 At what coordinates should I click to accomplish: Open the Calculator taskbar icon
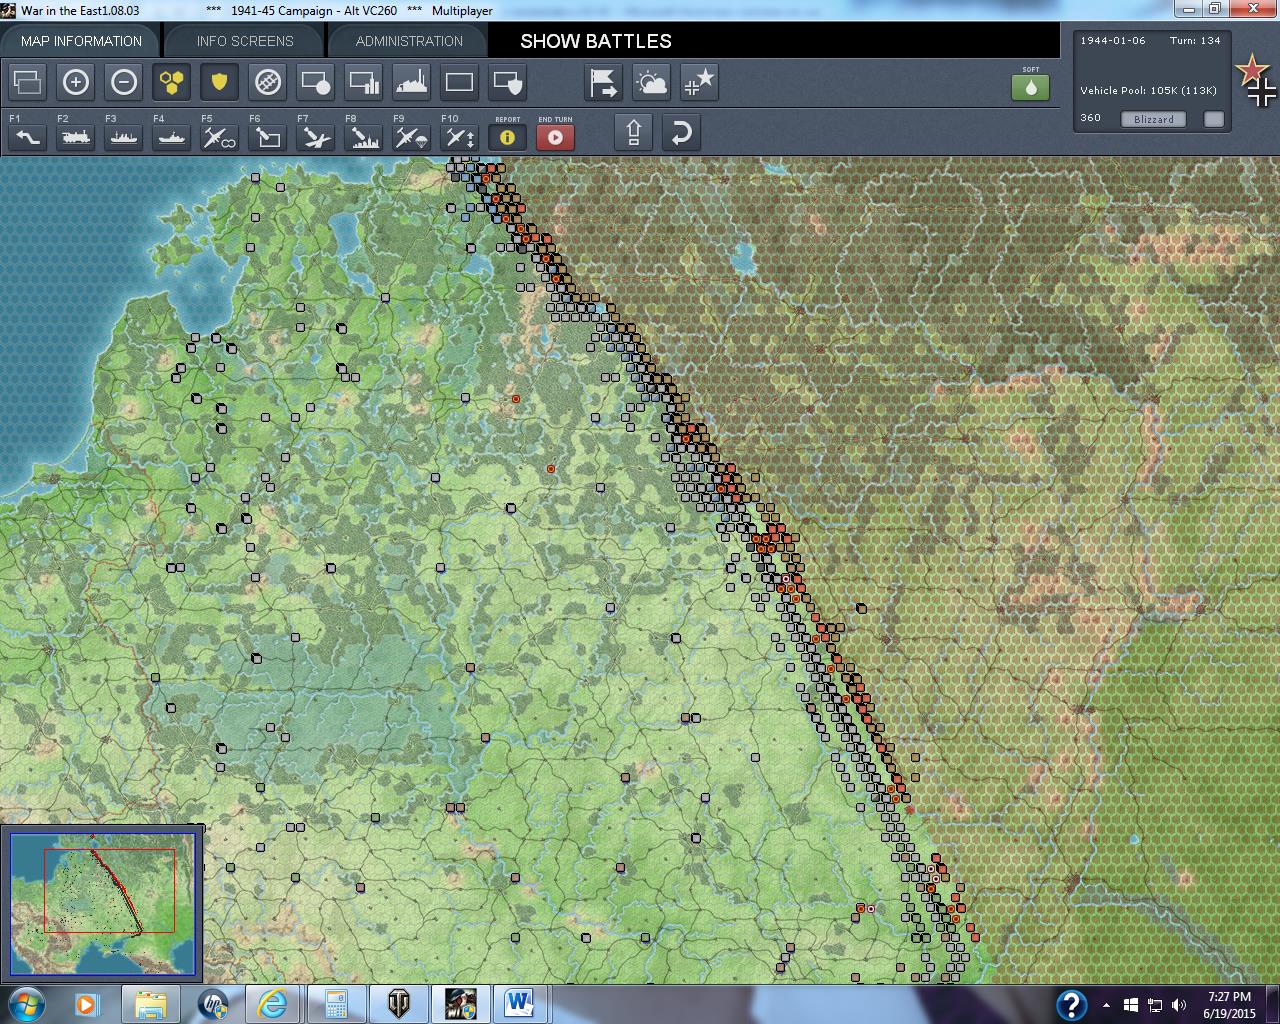tap(335, 1004)
